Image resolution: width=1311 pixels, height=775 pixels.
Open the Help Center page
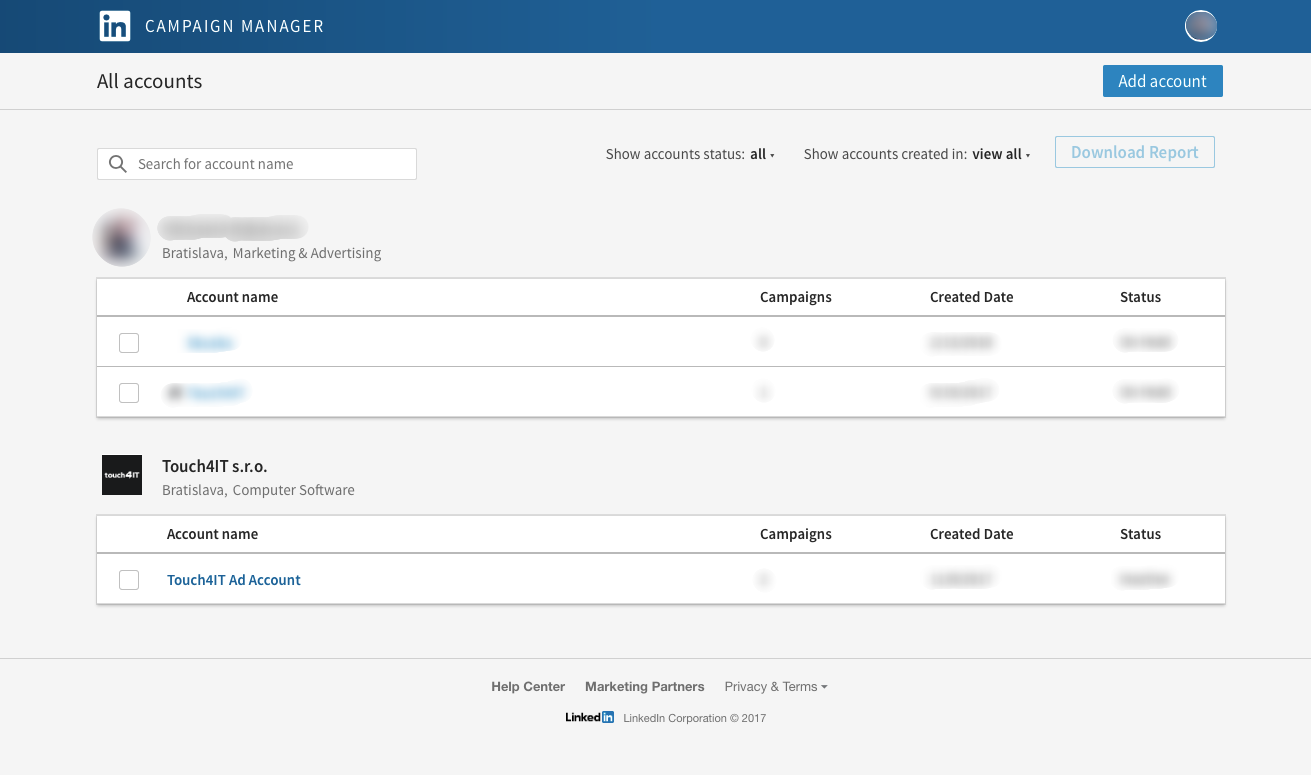coord(528,686)
